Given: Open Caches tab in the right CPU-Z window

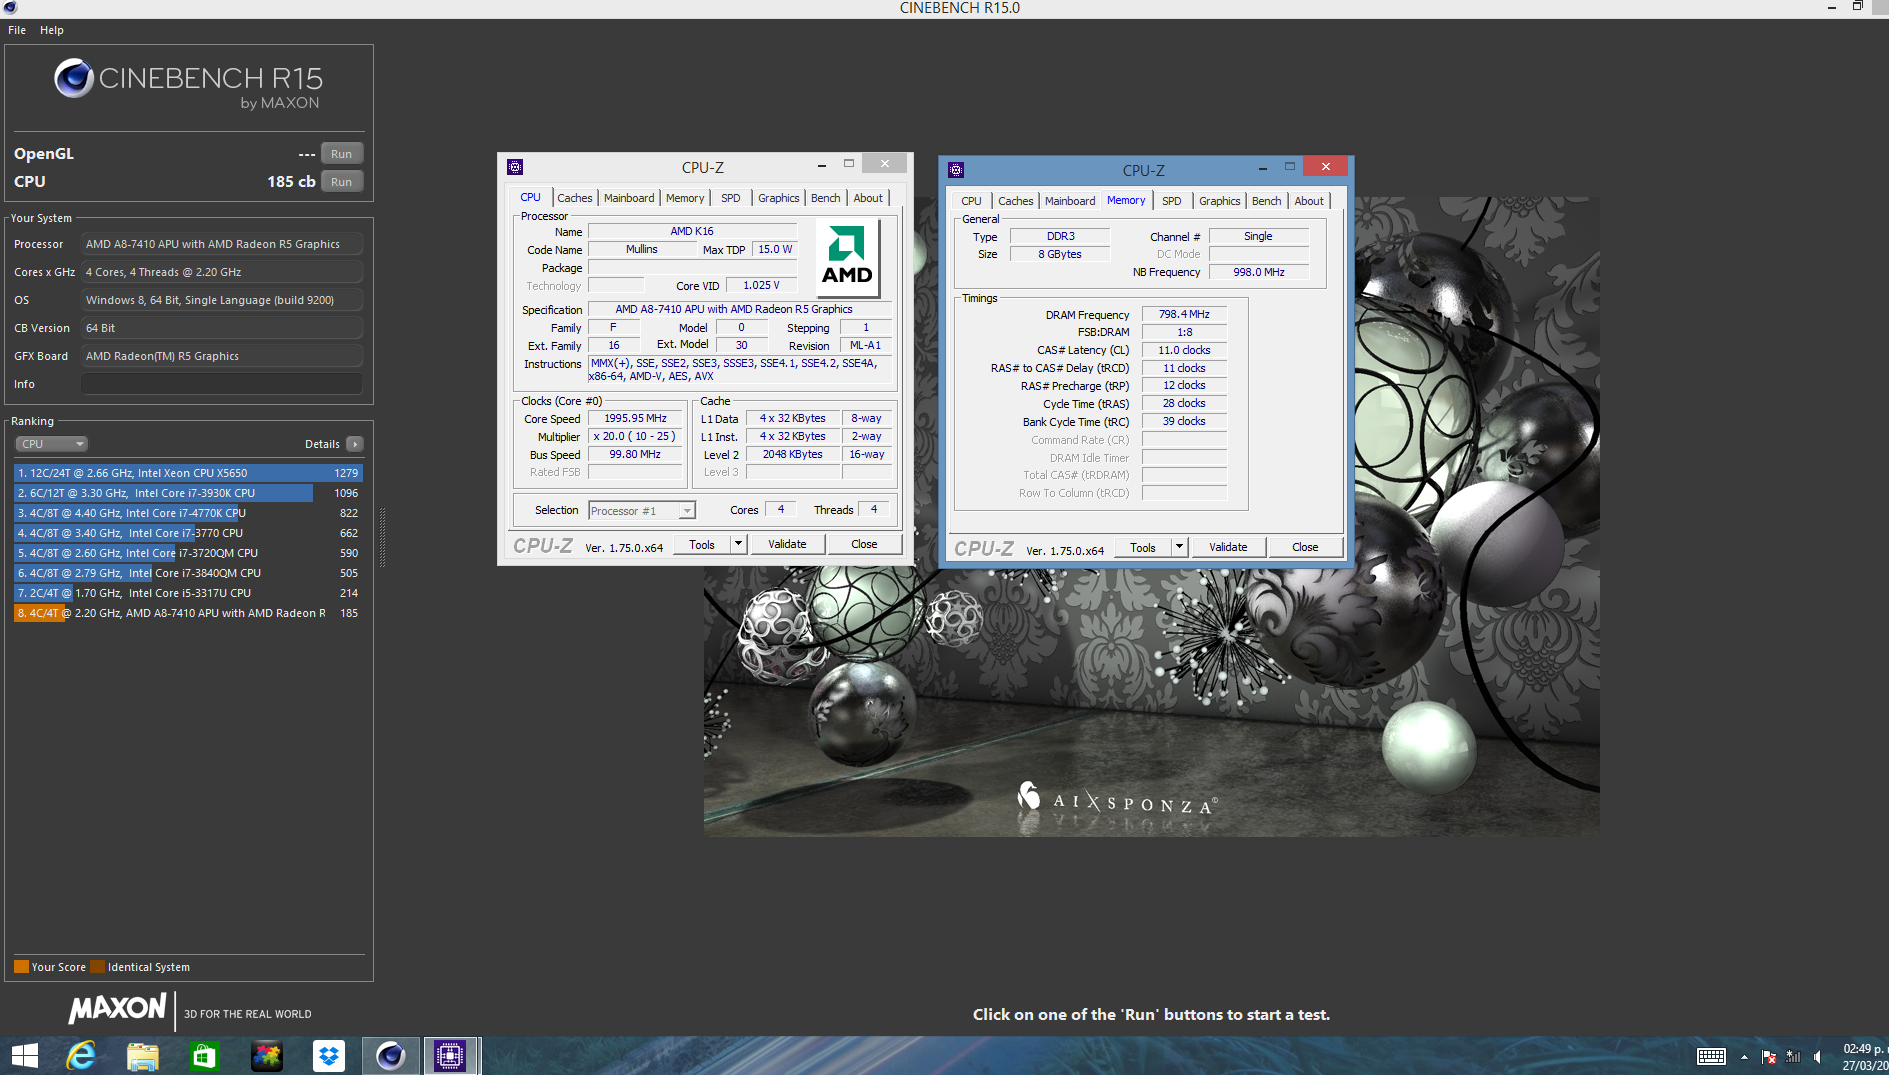Looking at the screenshot, I should [x=1016, y=201].
